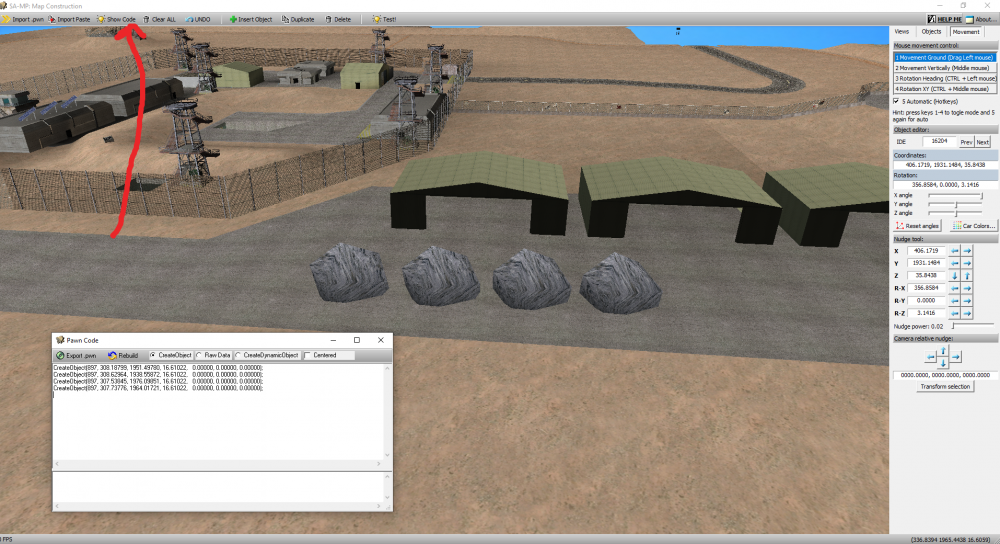Select Movement Vertically mode in the list
Viewport: 1000px width, 544px height.
click(x=945, y=67)
